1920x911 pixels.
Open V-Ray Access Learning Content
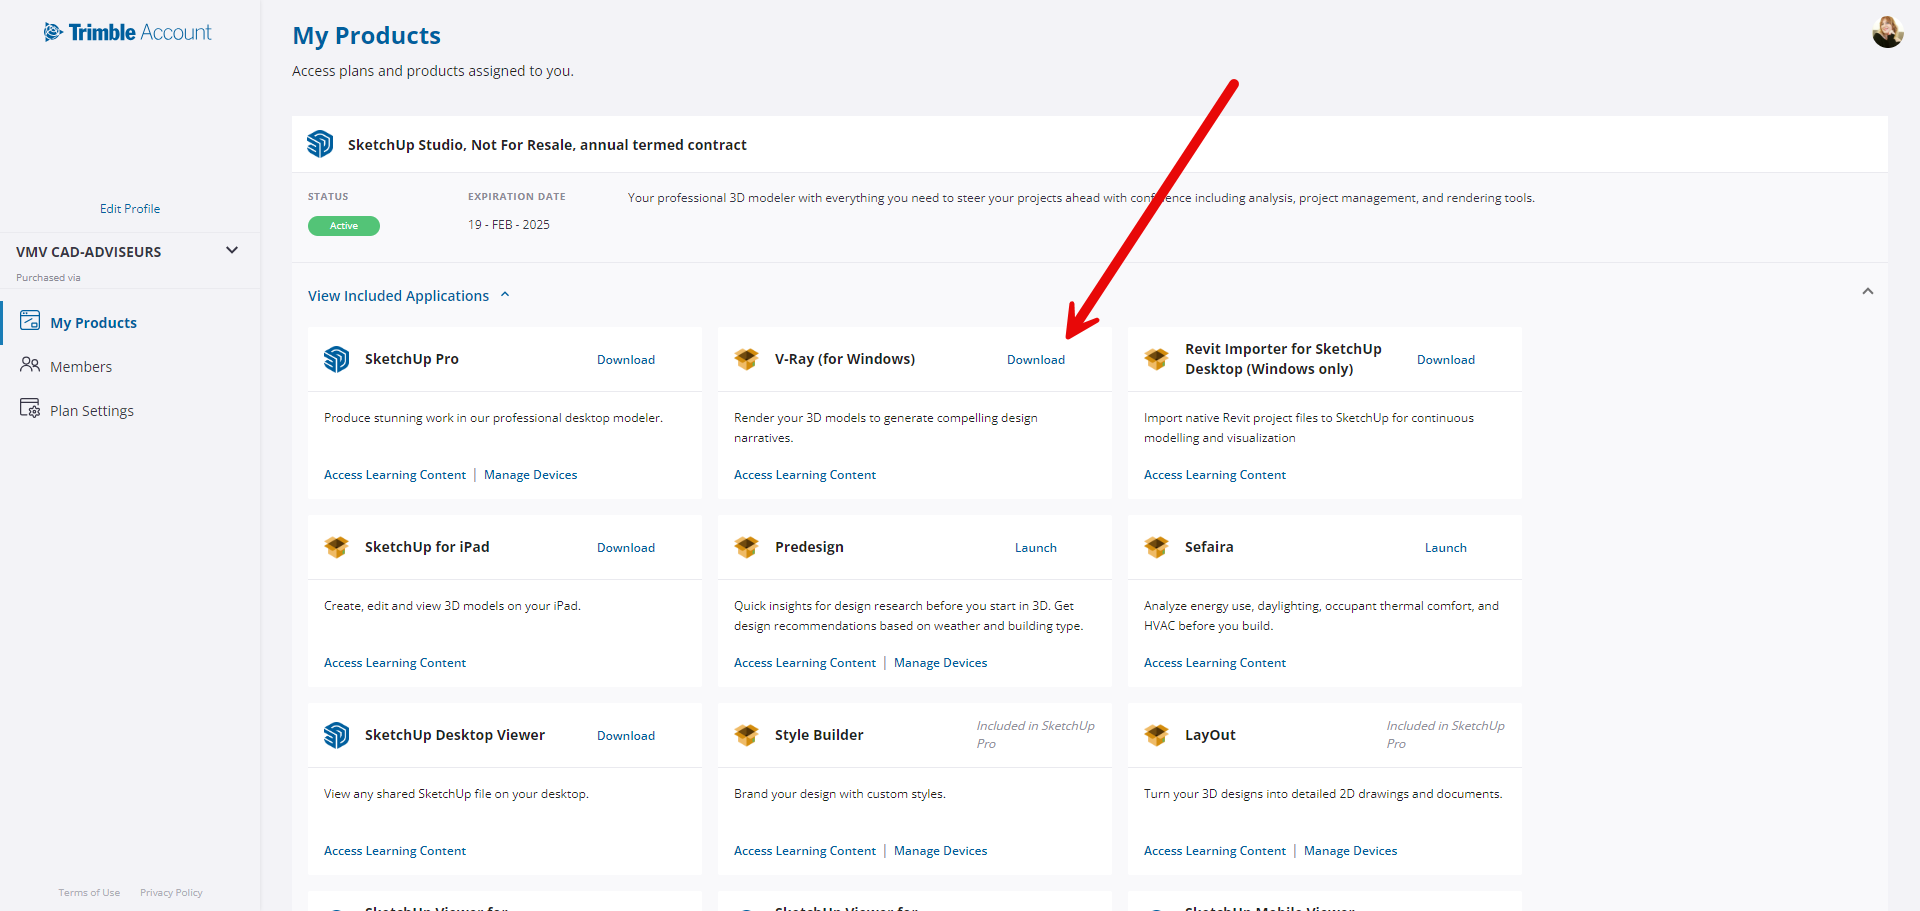click(805, 475)
